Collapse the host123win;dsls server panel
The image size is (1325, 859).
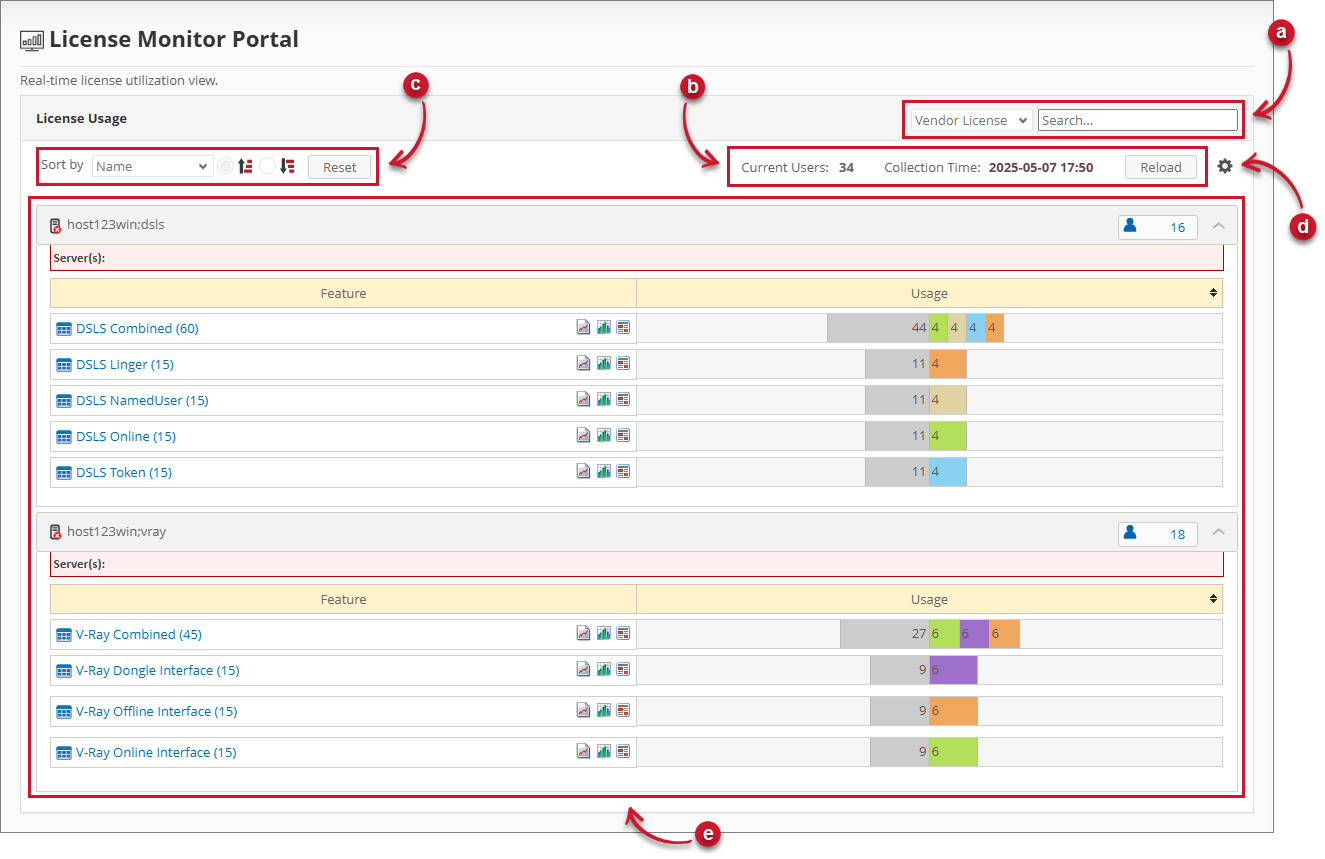click(x=1219, y=227)
